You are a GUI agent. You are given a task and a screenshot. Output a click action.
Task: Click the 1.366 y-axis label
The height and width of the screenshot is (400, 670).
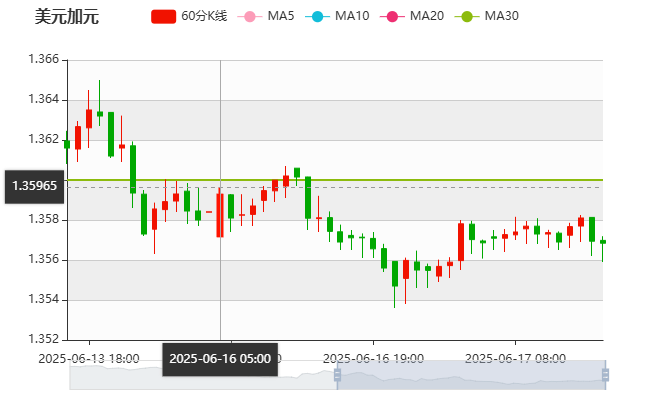point(44,59)
